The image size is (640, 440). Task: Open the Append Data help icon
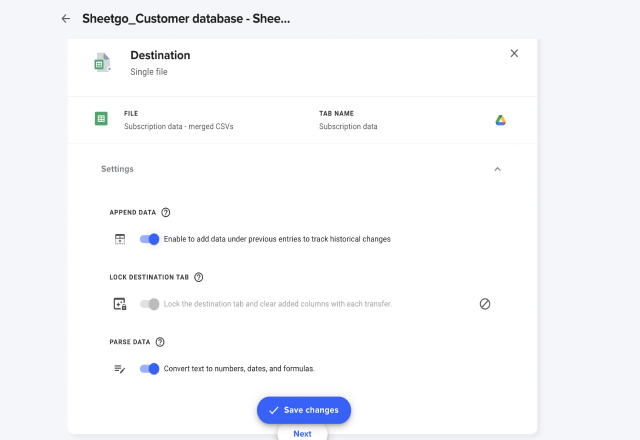[x=166, y=213]
